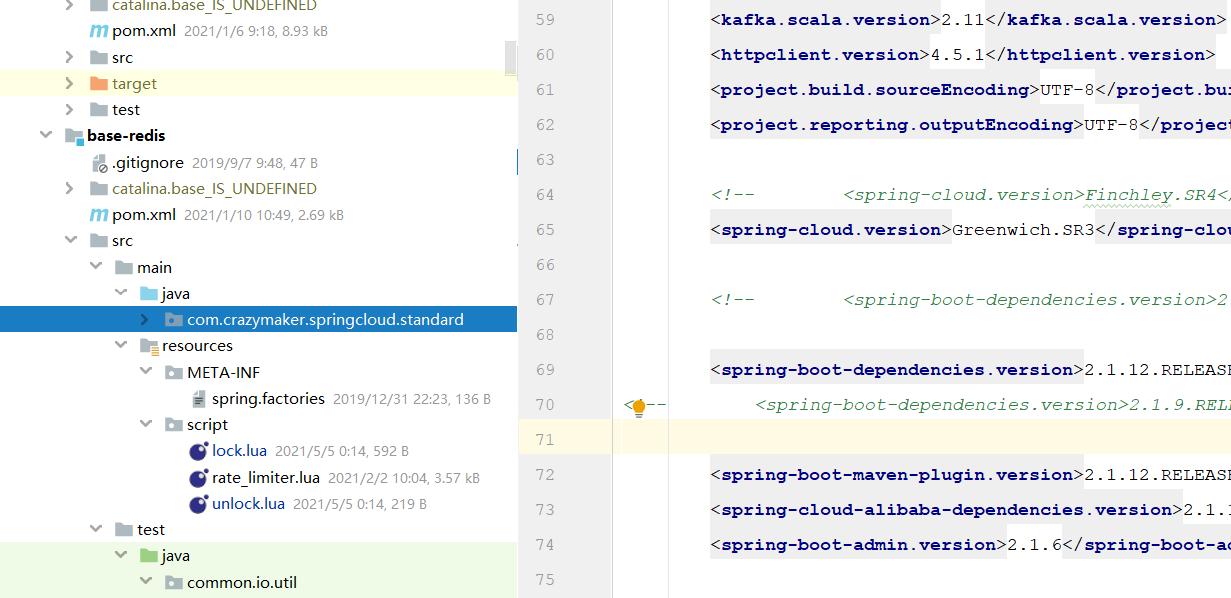The image size is (1231, 598).
Task: Click the blue java source folder icon under main
Action: coord(148,294)
